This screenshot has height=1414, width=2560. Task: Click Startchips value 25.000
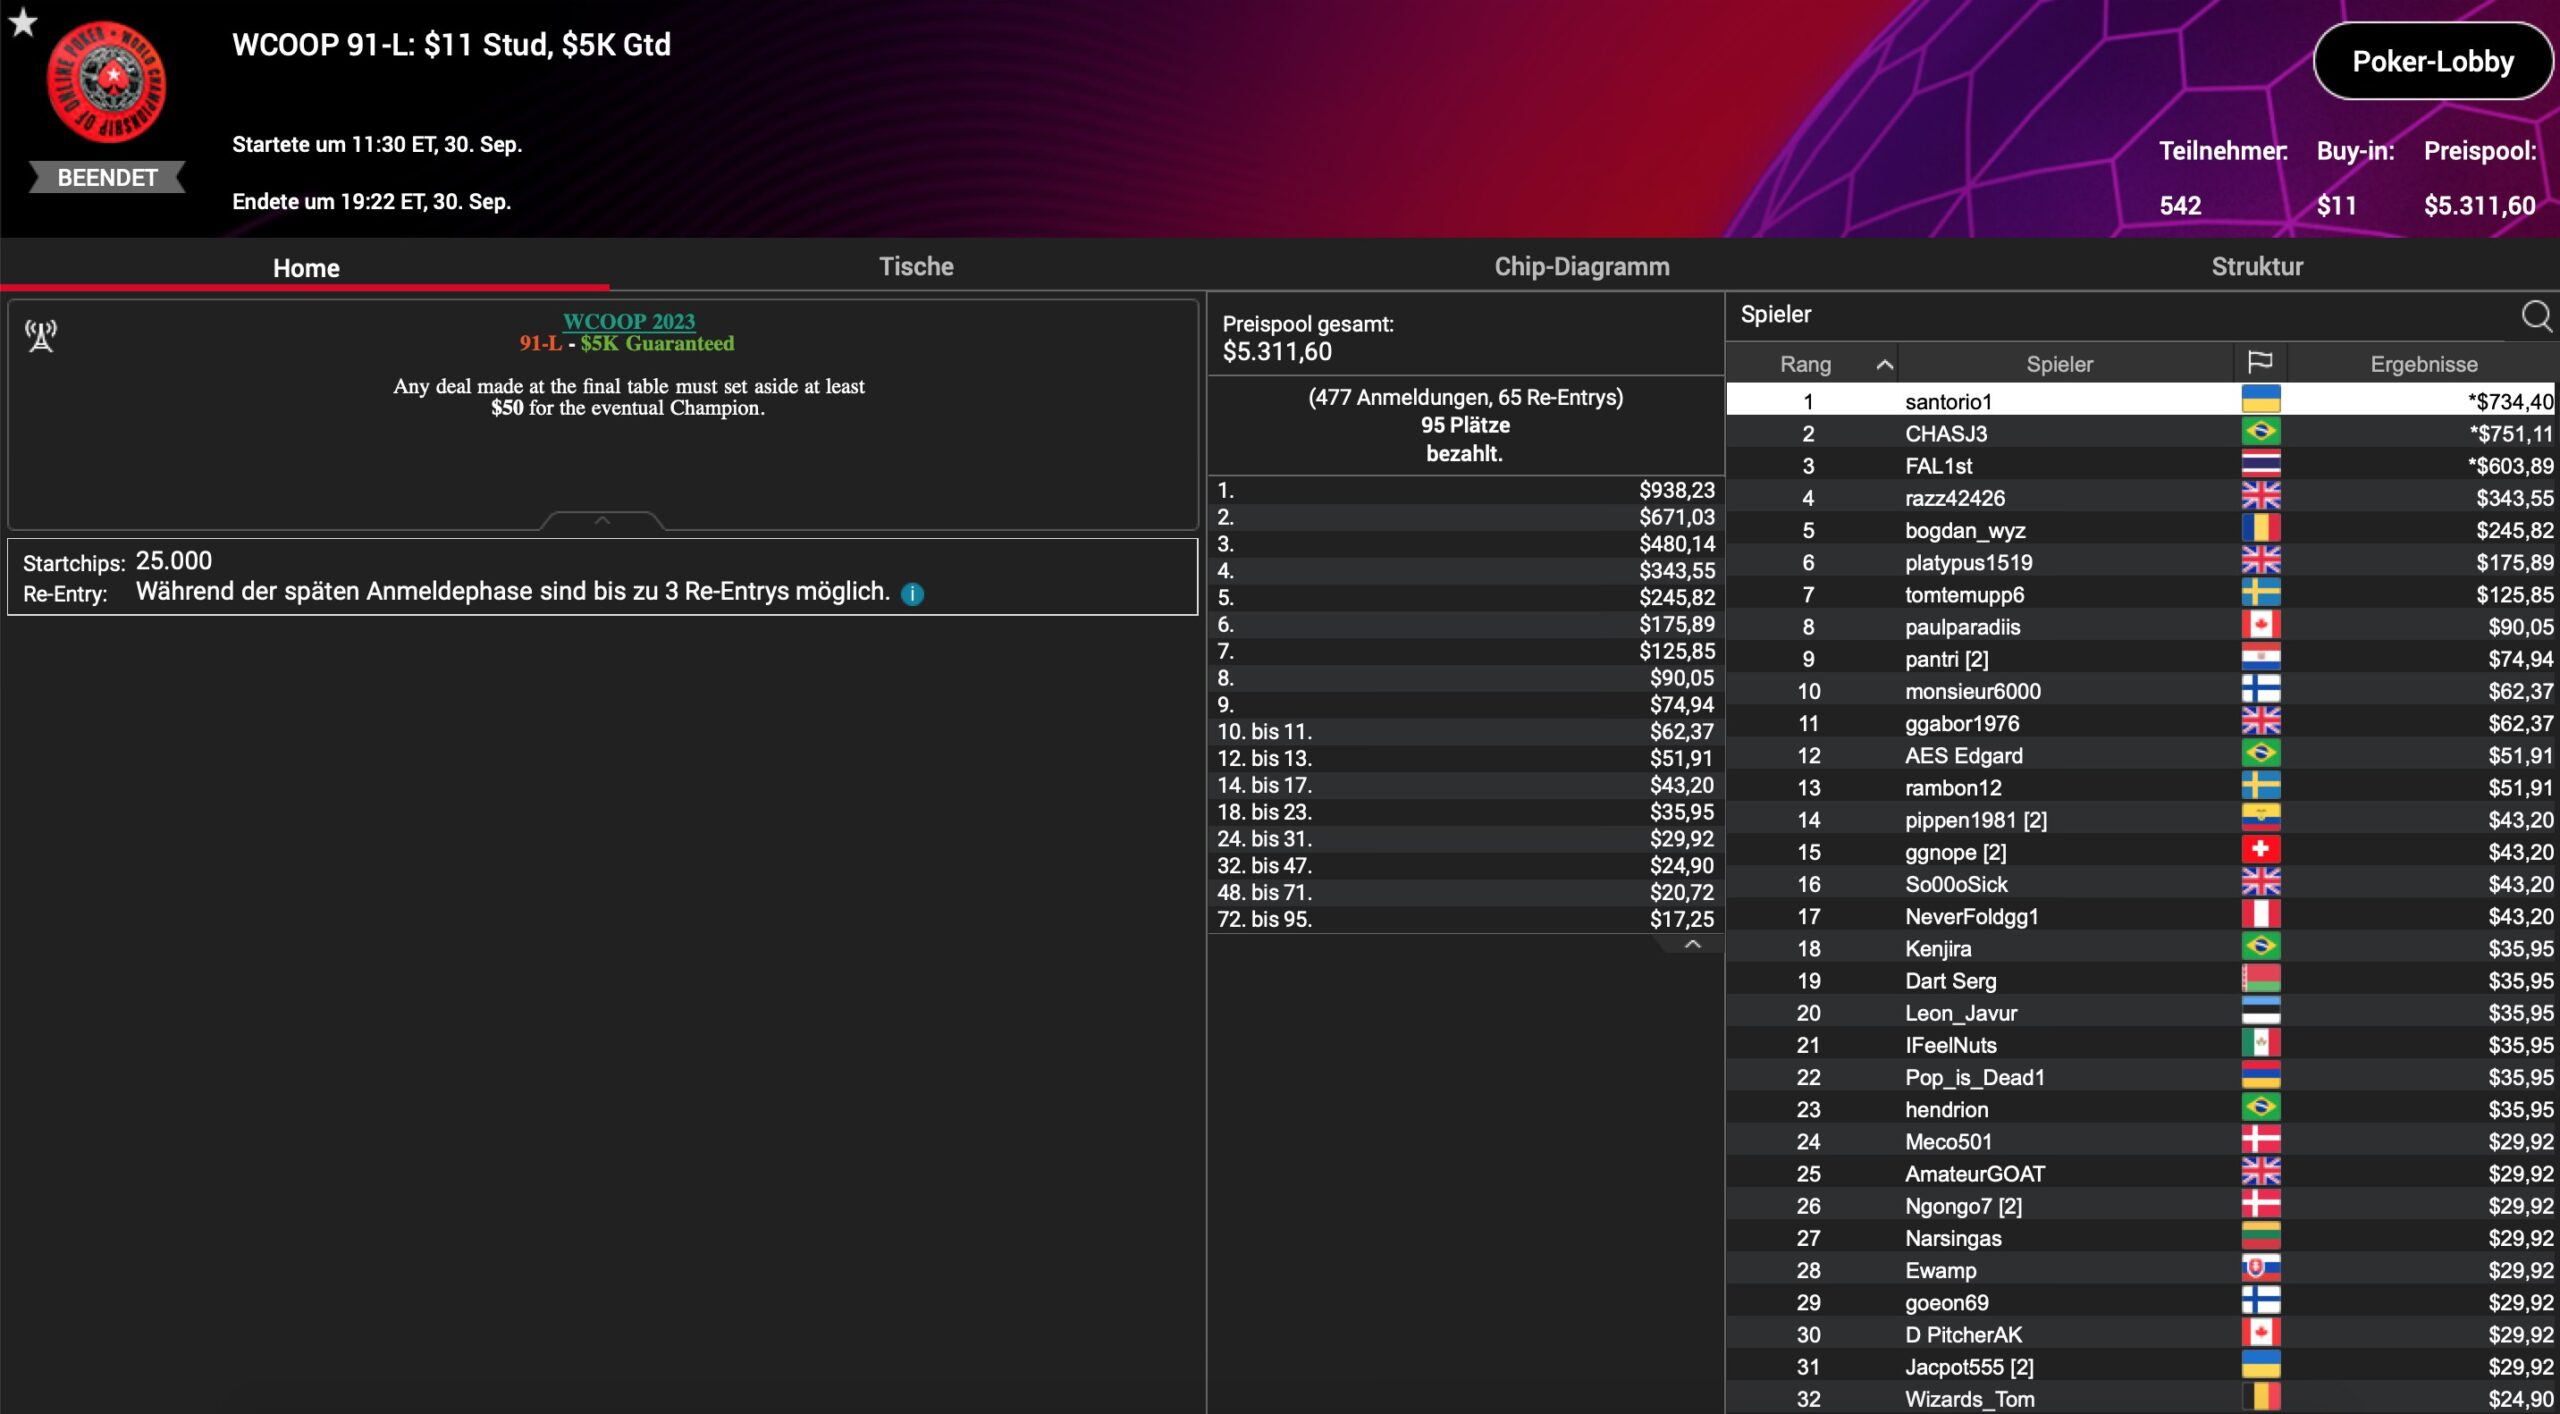pos(174,560)
